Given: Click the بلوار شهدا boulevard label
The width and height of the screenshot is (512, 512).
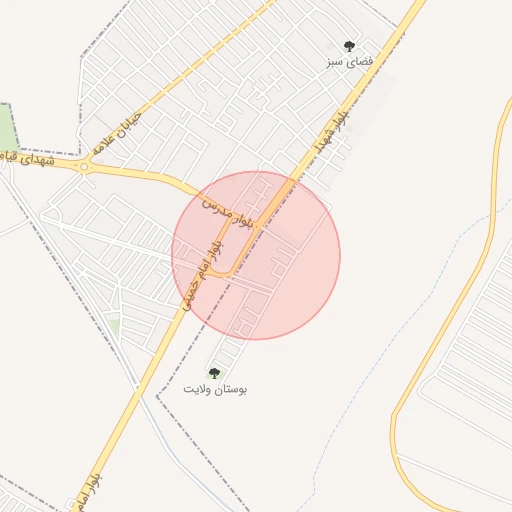Looking at the screenshot, I should tap(332, 132).
